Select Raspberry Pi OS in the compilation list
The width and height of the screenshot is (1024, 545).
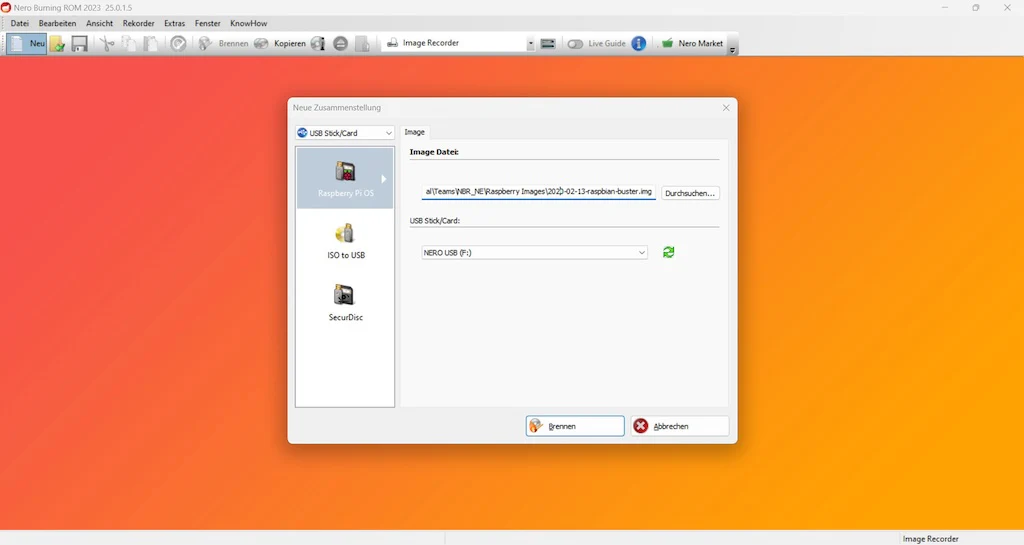345,178
